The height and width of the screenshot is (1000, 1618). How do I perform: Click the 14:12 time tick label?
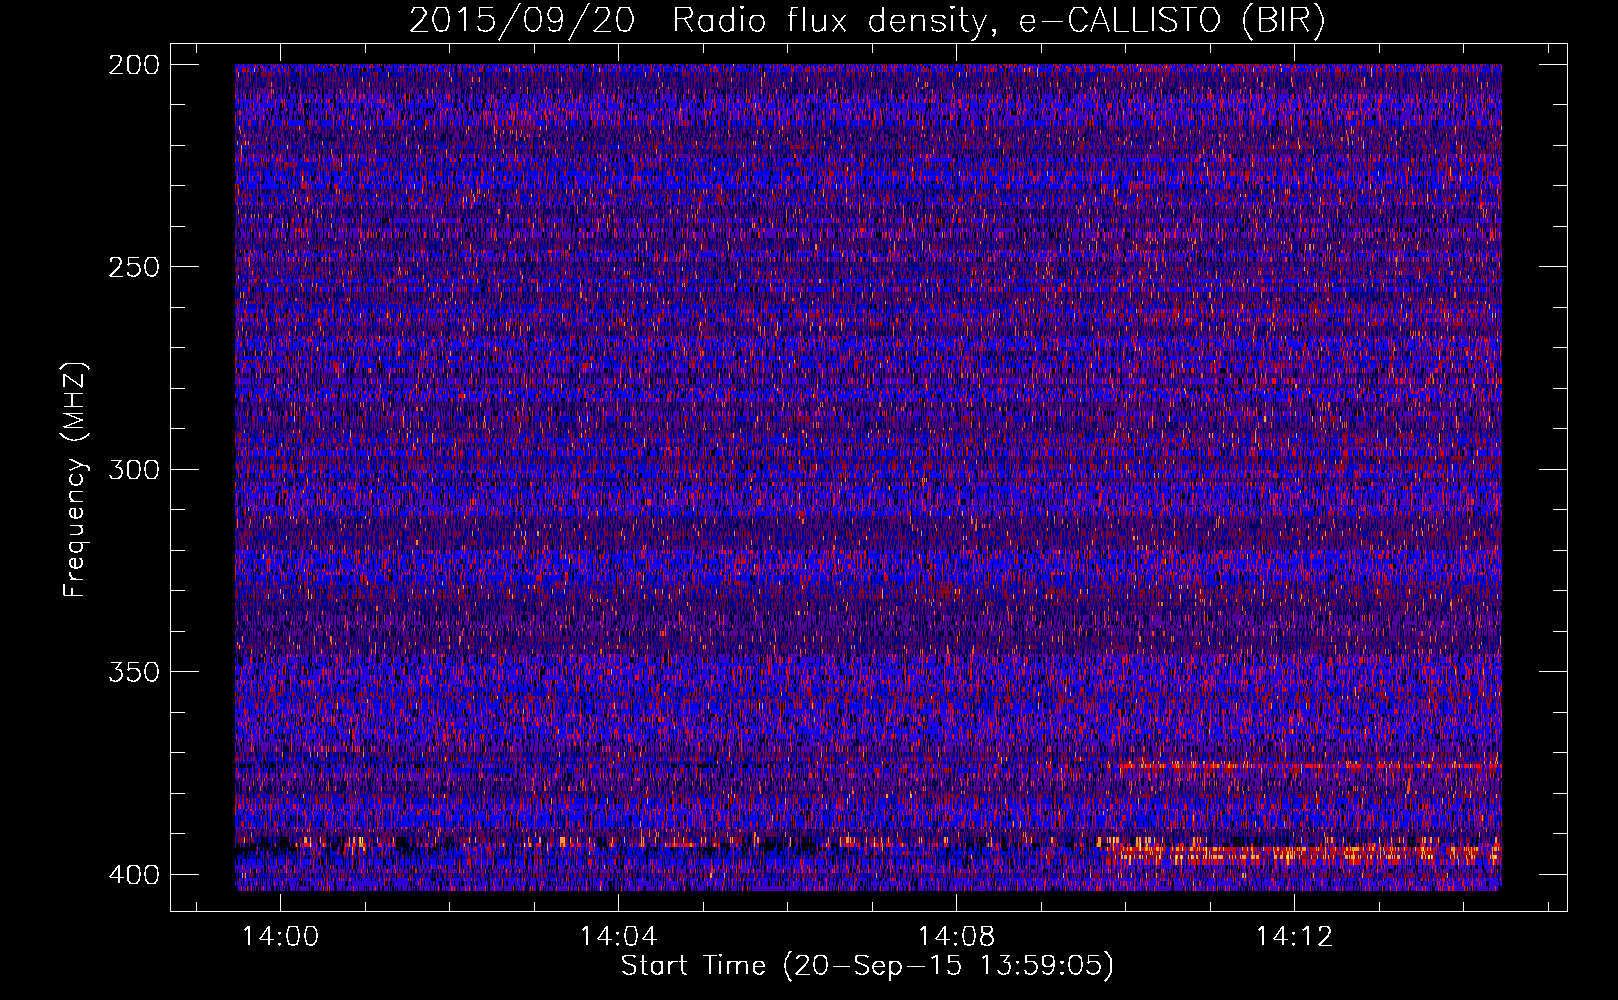click(1295, 936)
